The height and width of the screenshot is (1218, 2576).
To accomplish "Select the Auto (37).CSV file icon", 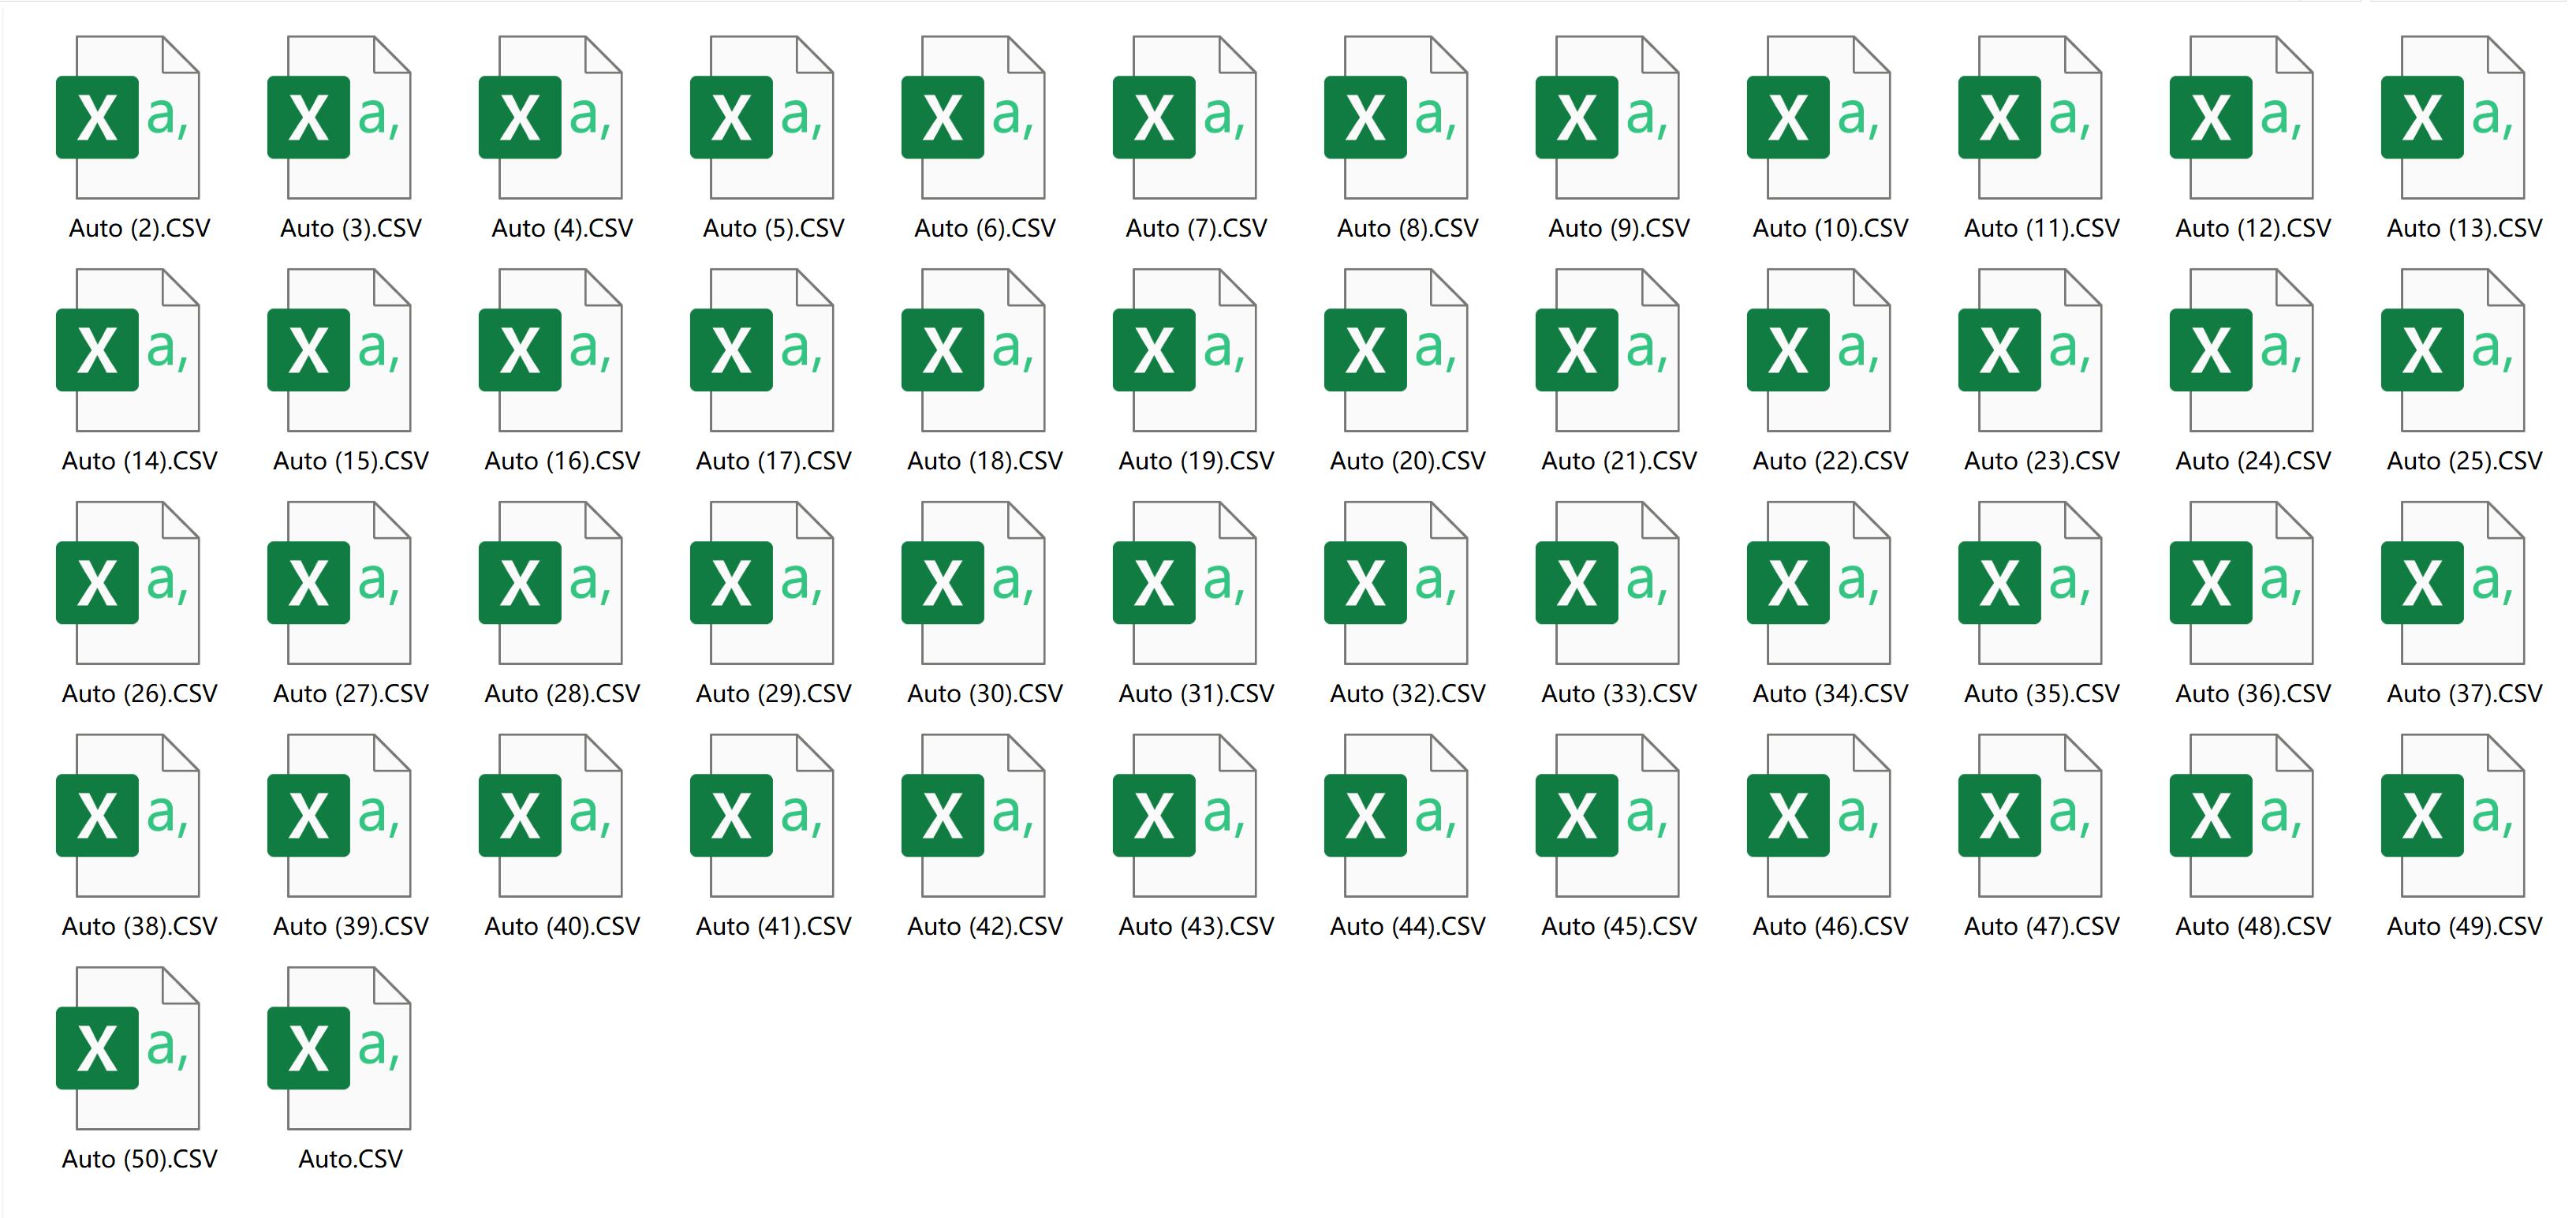I will tap(2453, 583).
